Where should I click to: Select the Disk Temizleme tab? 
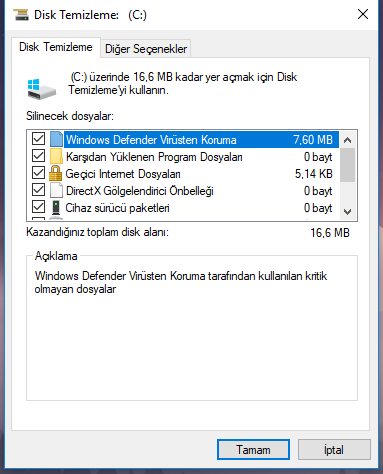56,47
